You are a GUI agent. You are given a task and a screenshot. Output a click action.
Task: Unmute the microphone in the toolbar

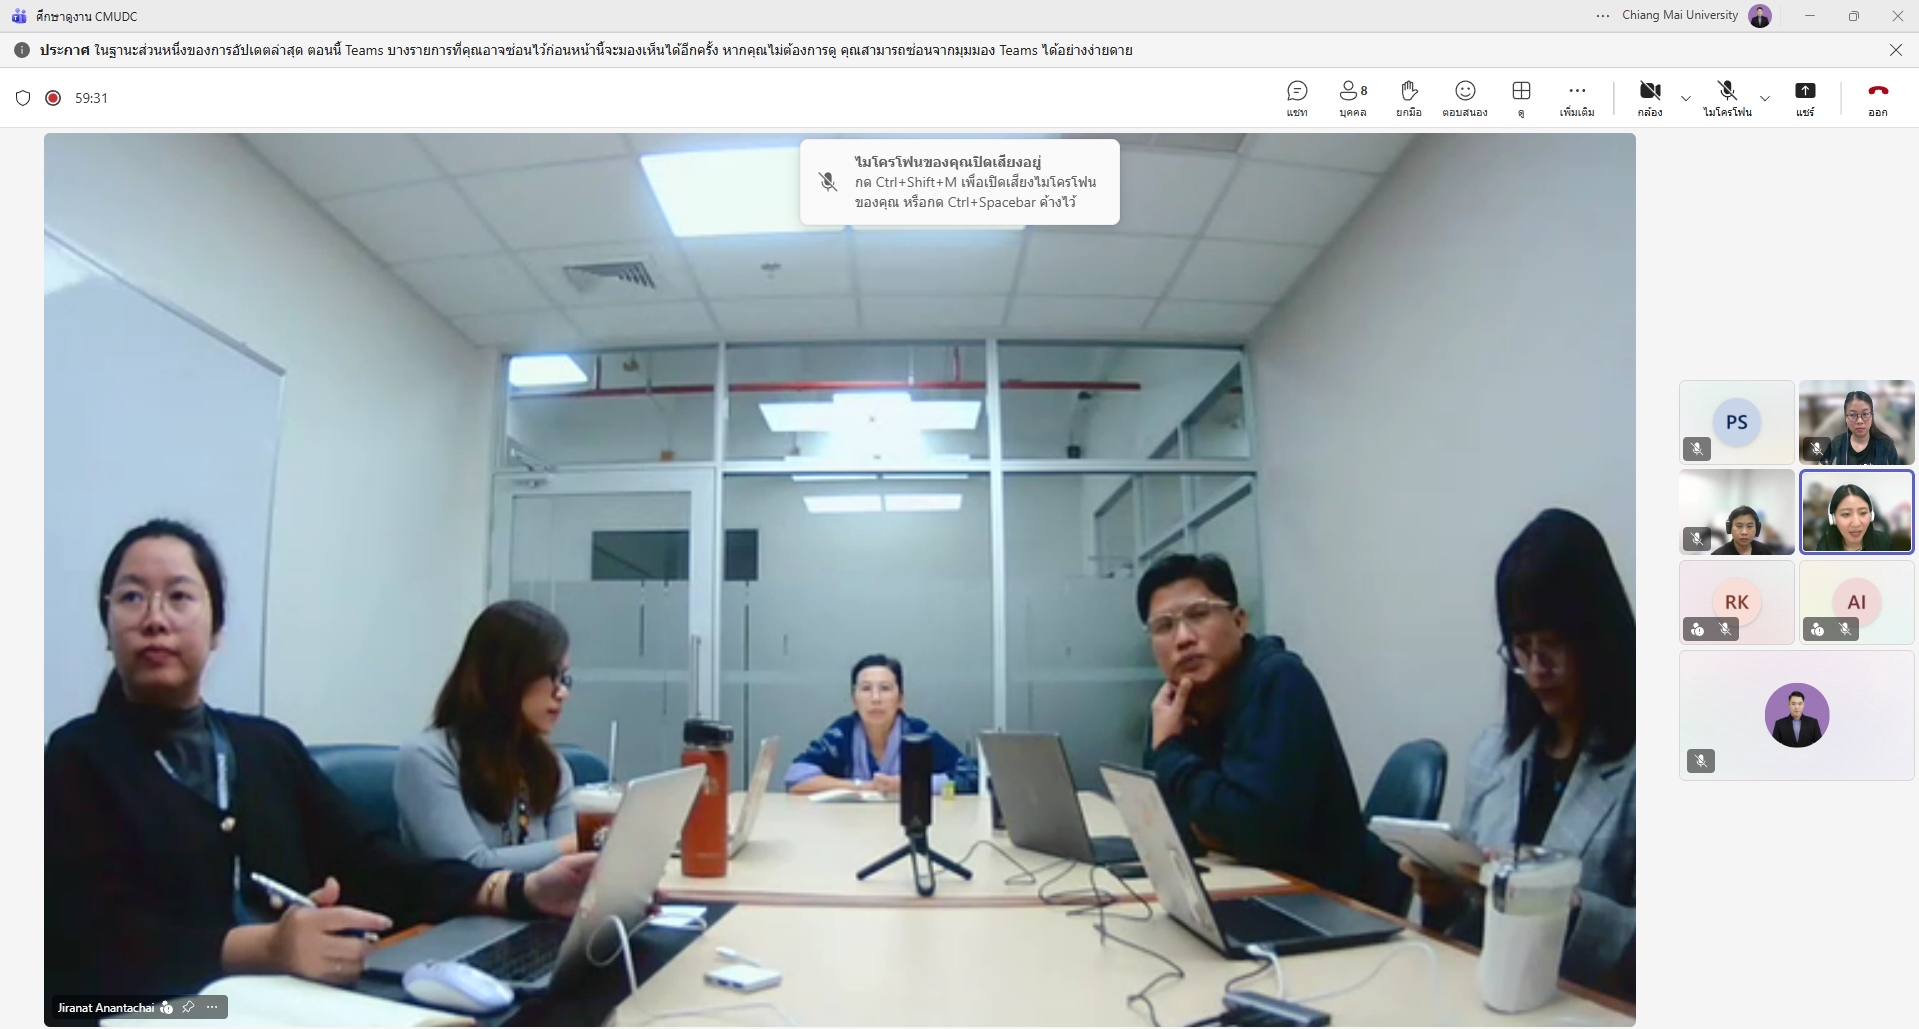(1727, 97)
